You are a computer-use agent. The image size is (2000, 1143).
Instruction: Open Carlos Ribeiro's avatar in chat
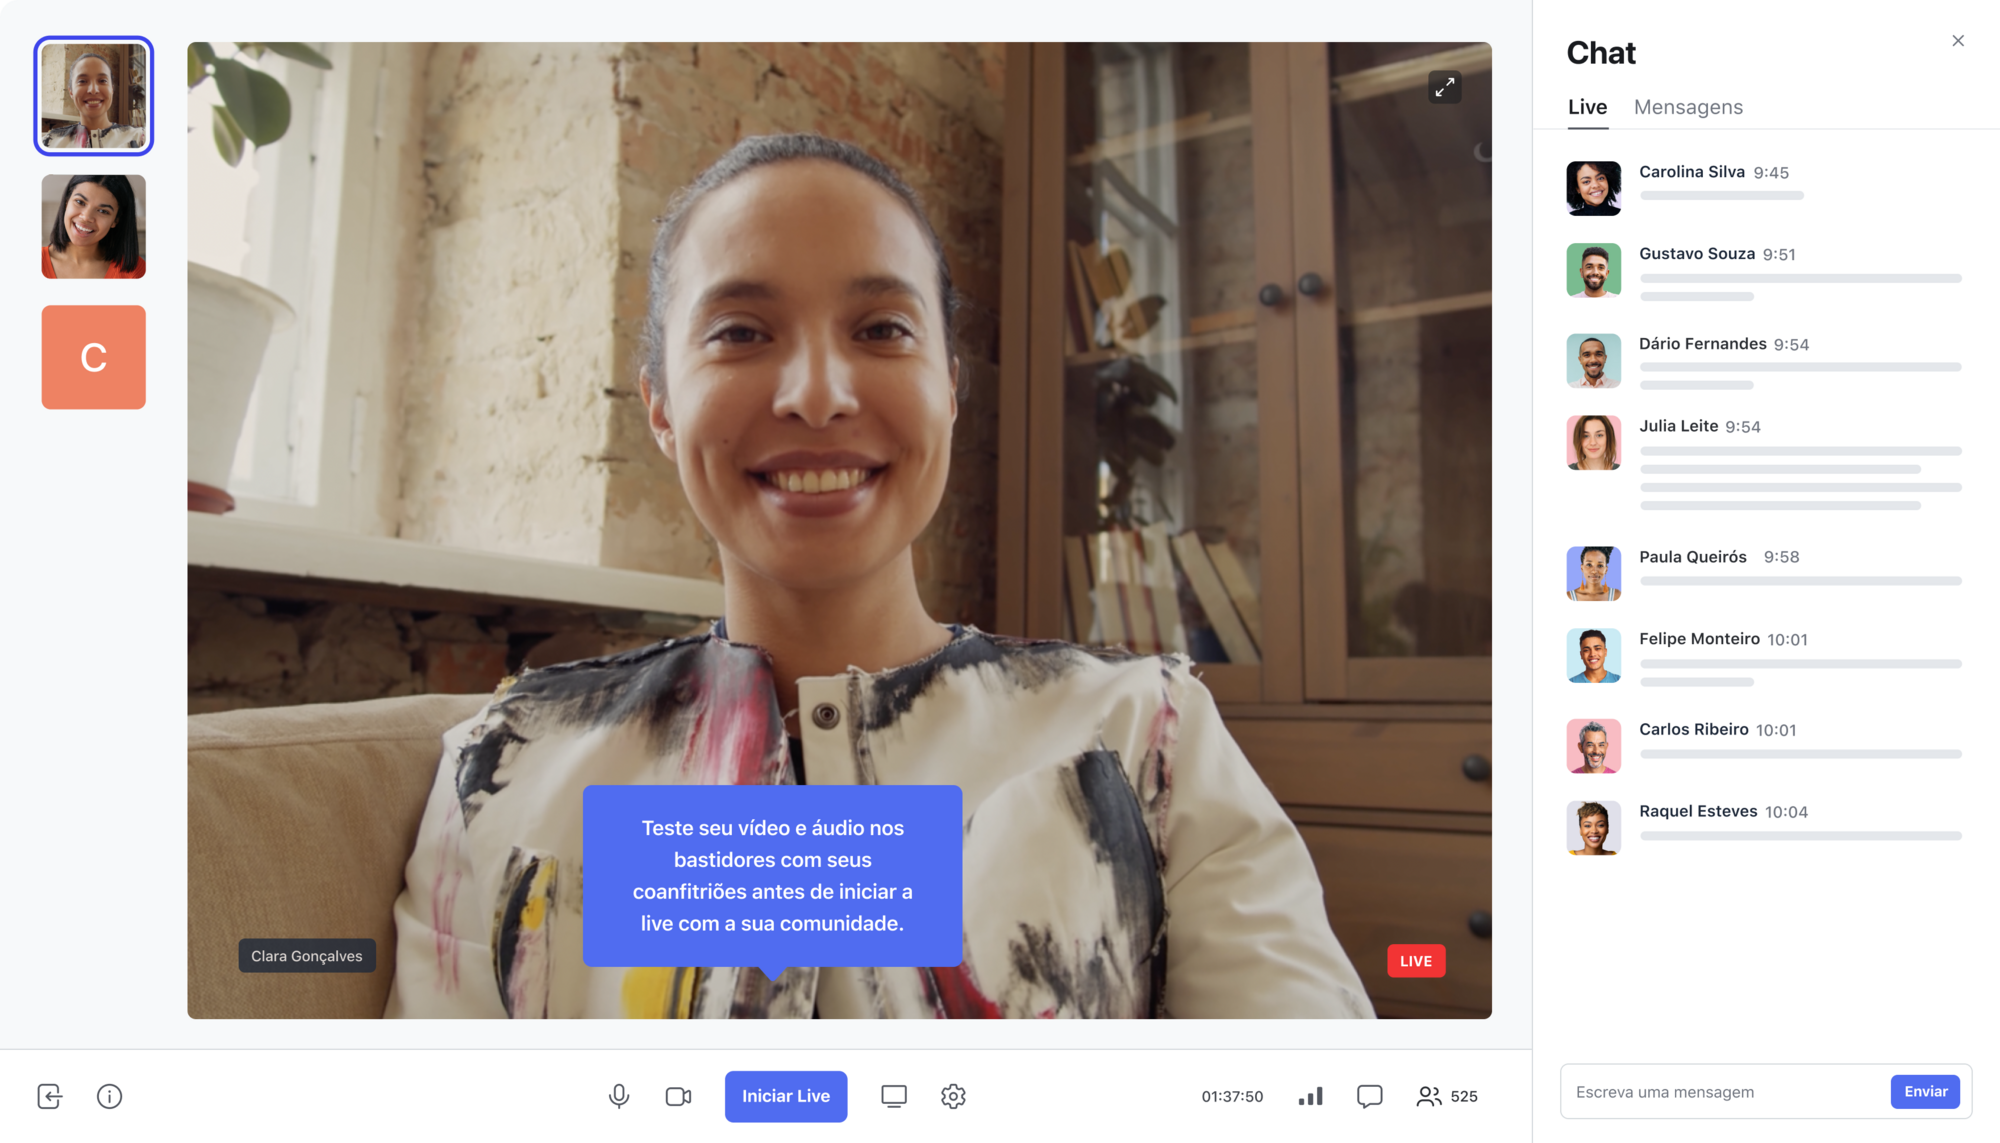click(1593, 745)
